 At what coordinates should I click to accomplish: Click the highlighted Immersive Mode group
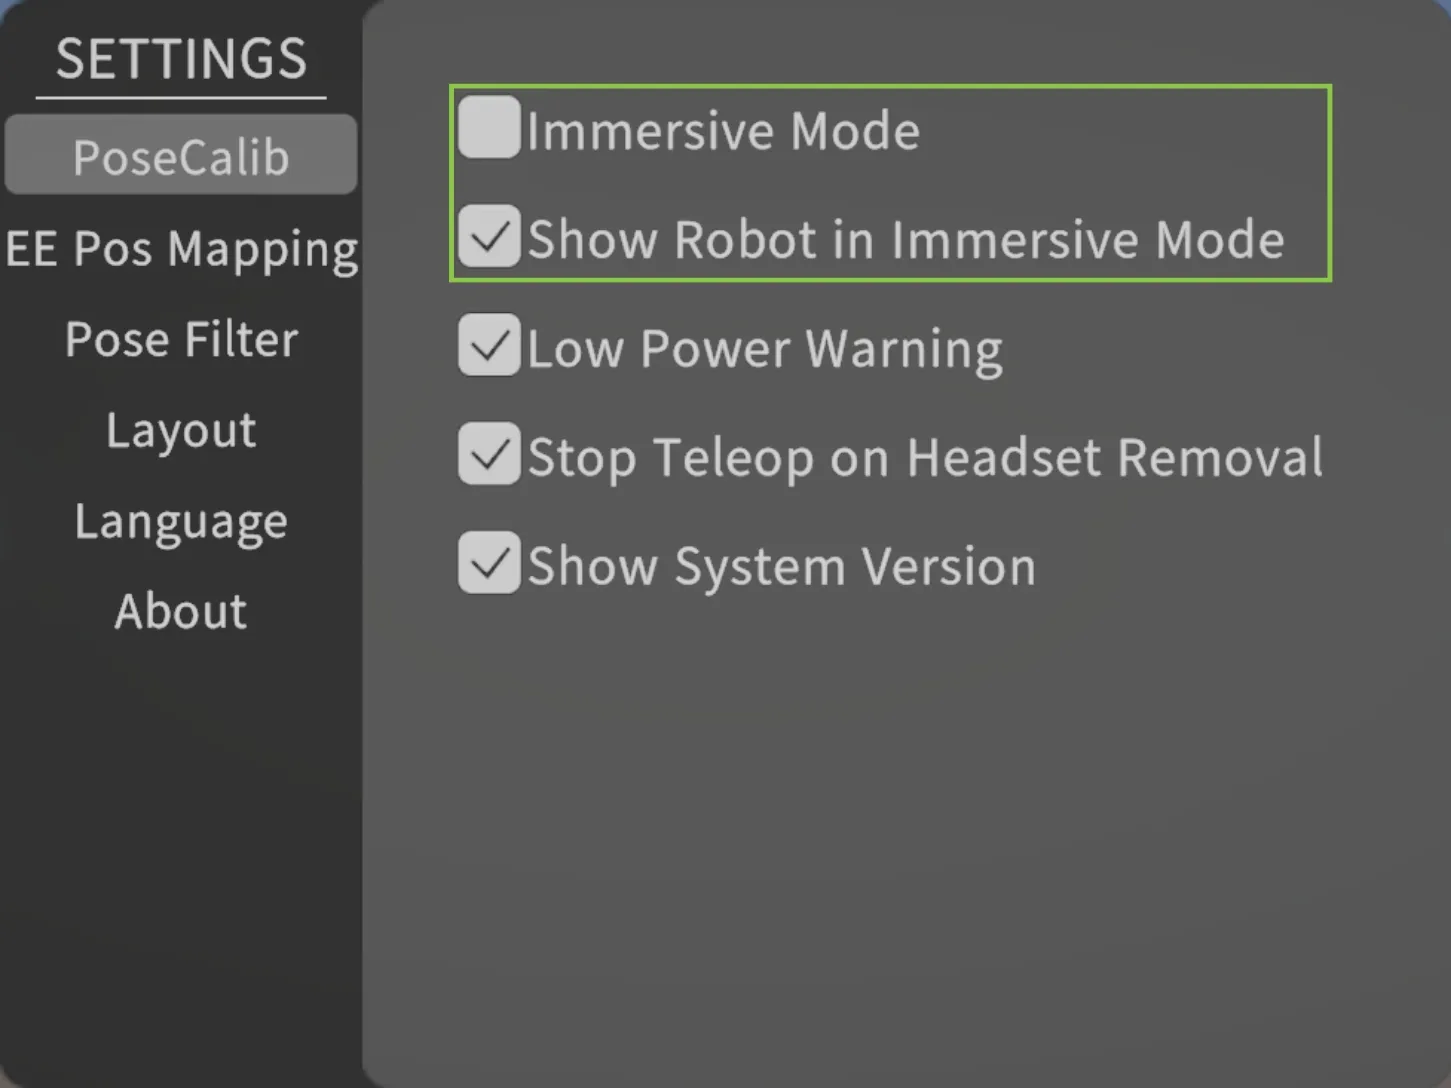pos(890,183)
